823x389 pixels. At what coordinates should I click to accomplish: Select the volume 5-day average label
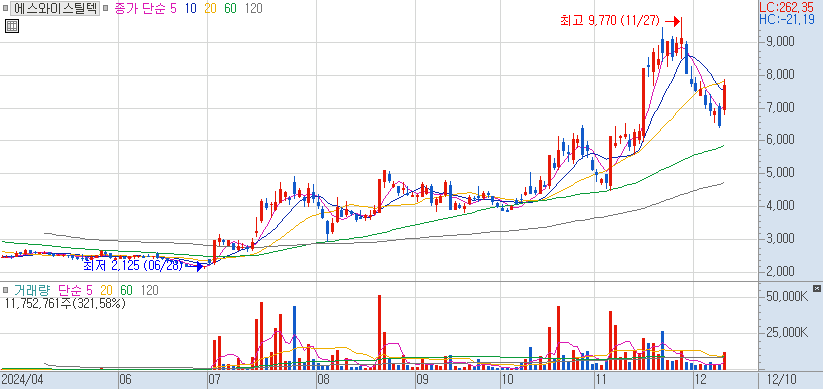89,290
